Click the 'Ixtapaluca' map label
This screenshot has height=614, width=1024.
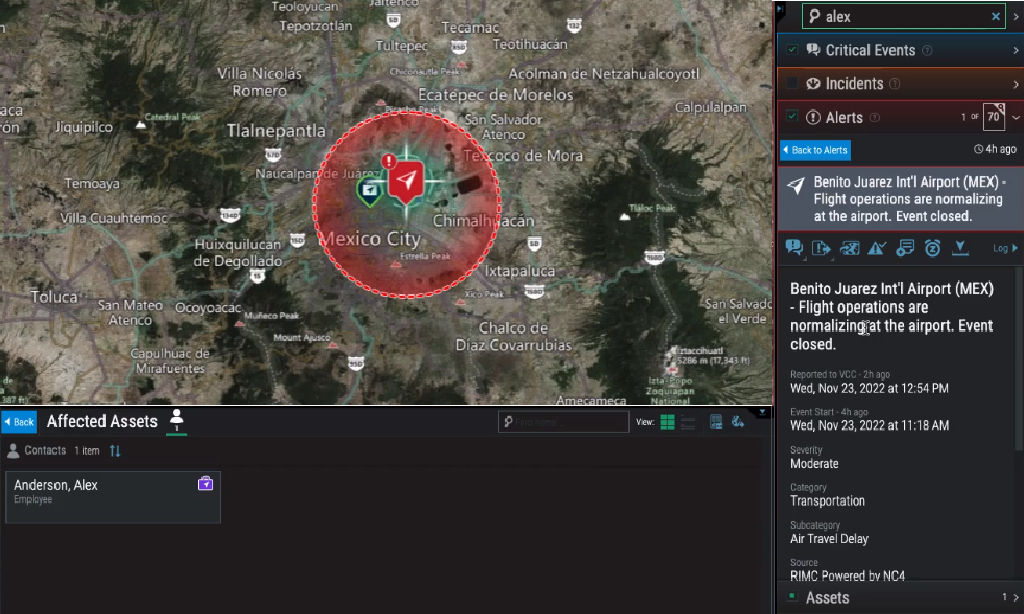[x=519, y=270]
